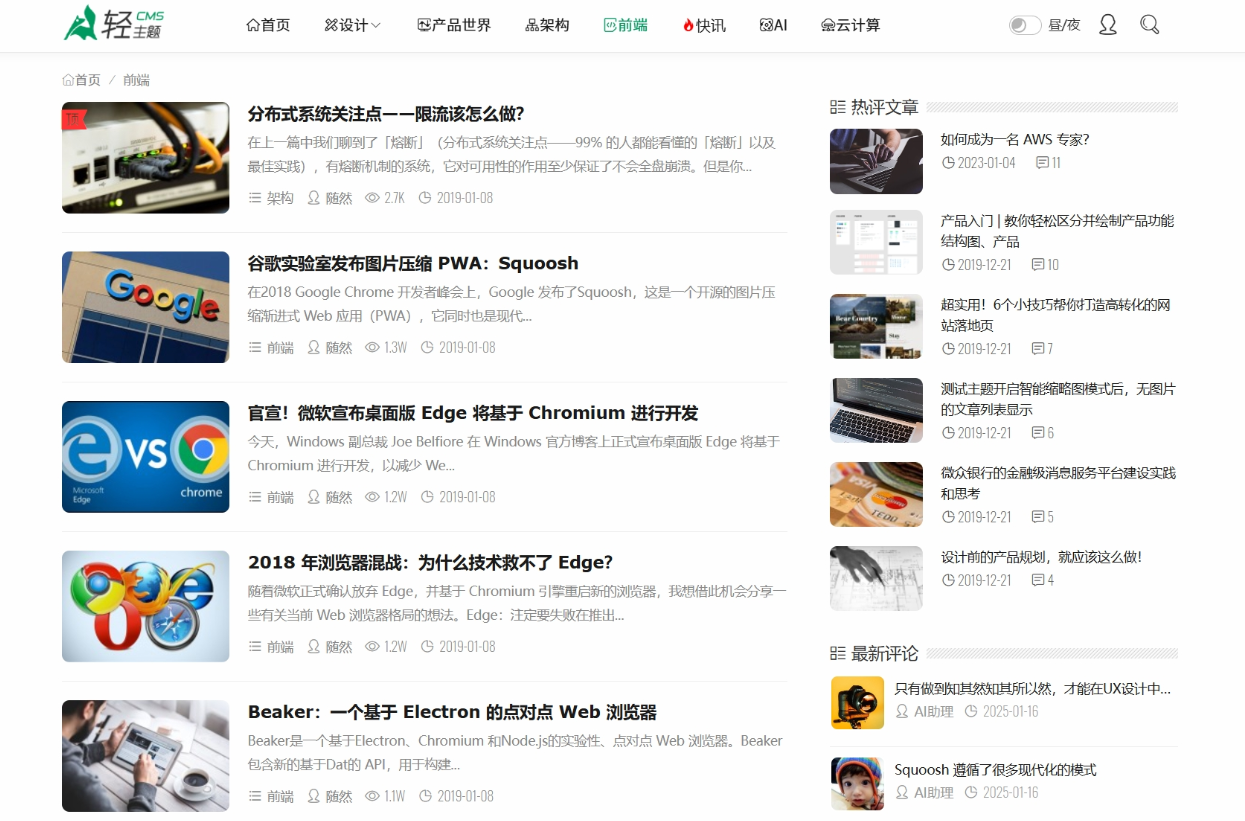Open the Beaker 浏览器 article link
Screen dimensions: 1245x821
click(451, 712)
